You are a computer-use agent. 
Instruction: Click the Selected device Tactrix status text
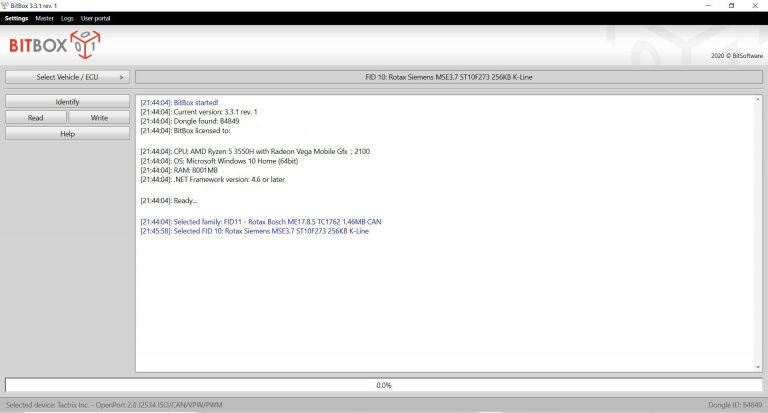114,405
